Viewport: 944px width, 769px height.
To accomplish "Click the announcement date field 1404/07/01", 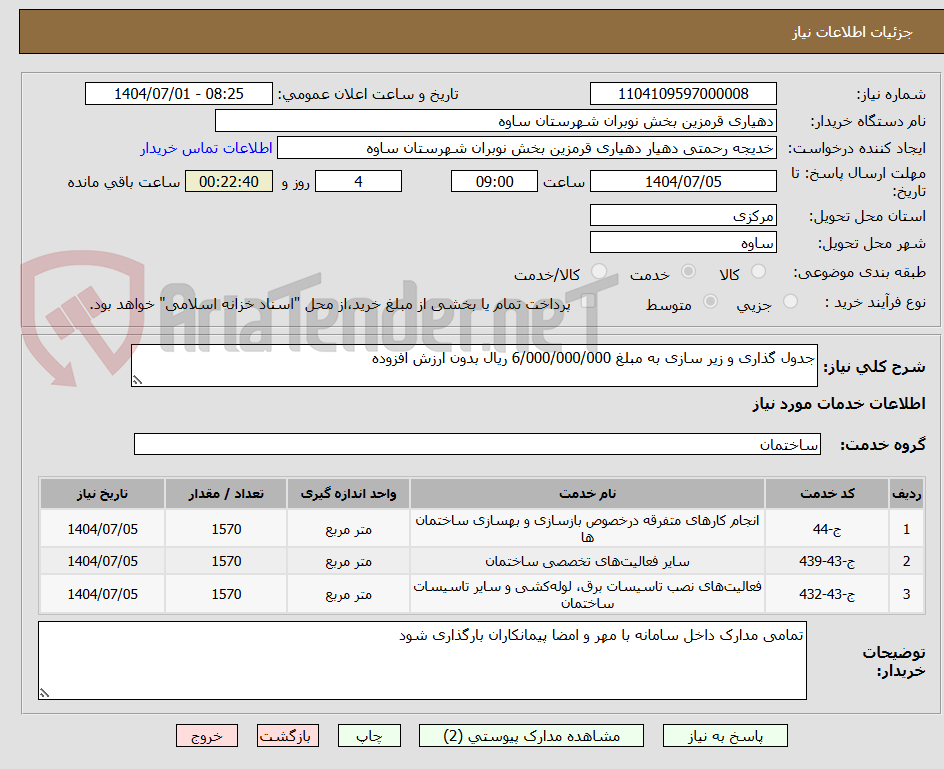I will click(178, 92).
